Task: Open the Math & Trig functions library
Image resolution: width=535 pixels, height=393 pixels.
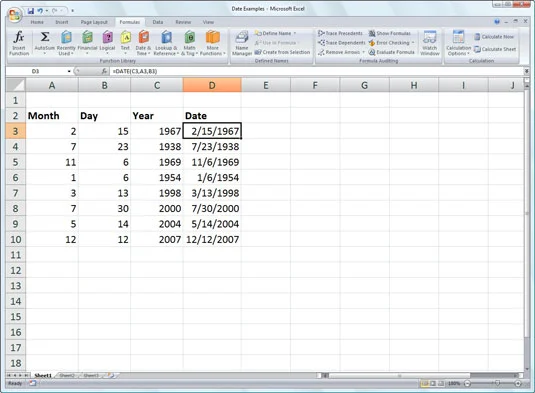Action: click(189, 43)
